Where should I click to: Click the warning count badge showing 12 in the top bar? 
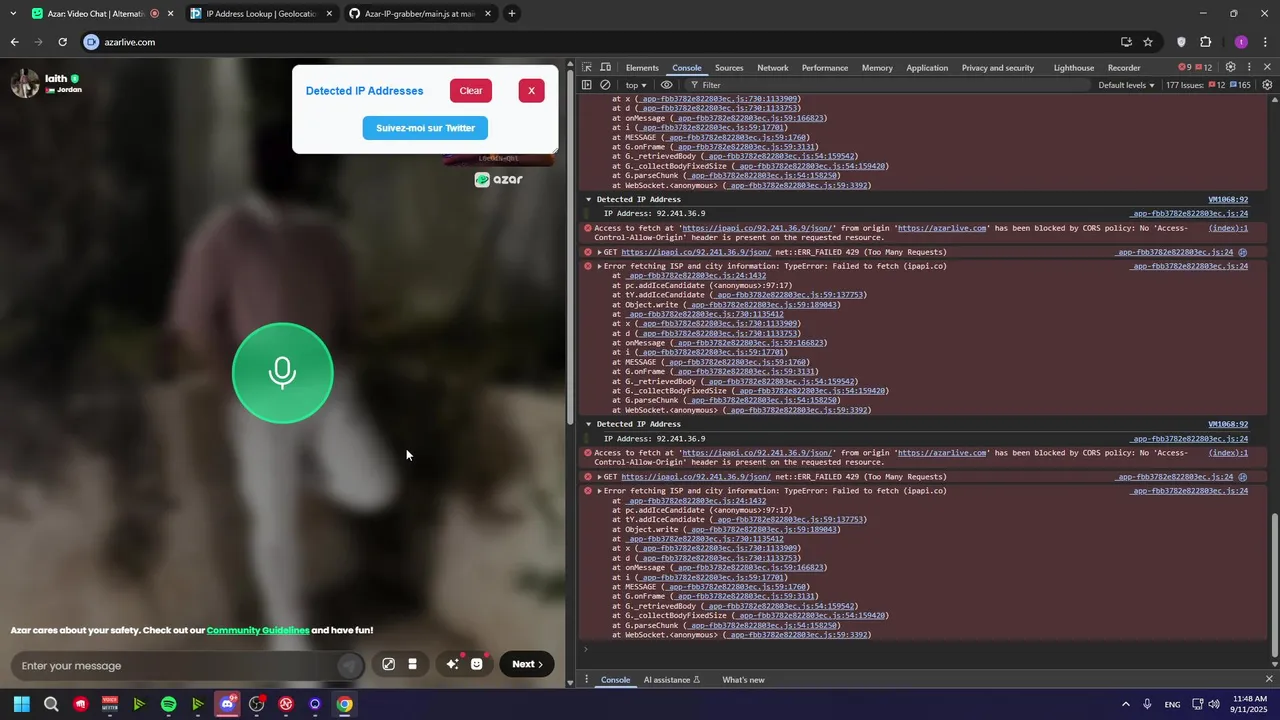point(1204,67)
